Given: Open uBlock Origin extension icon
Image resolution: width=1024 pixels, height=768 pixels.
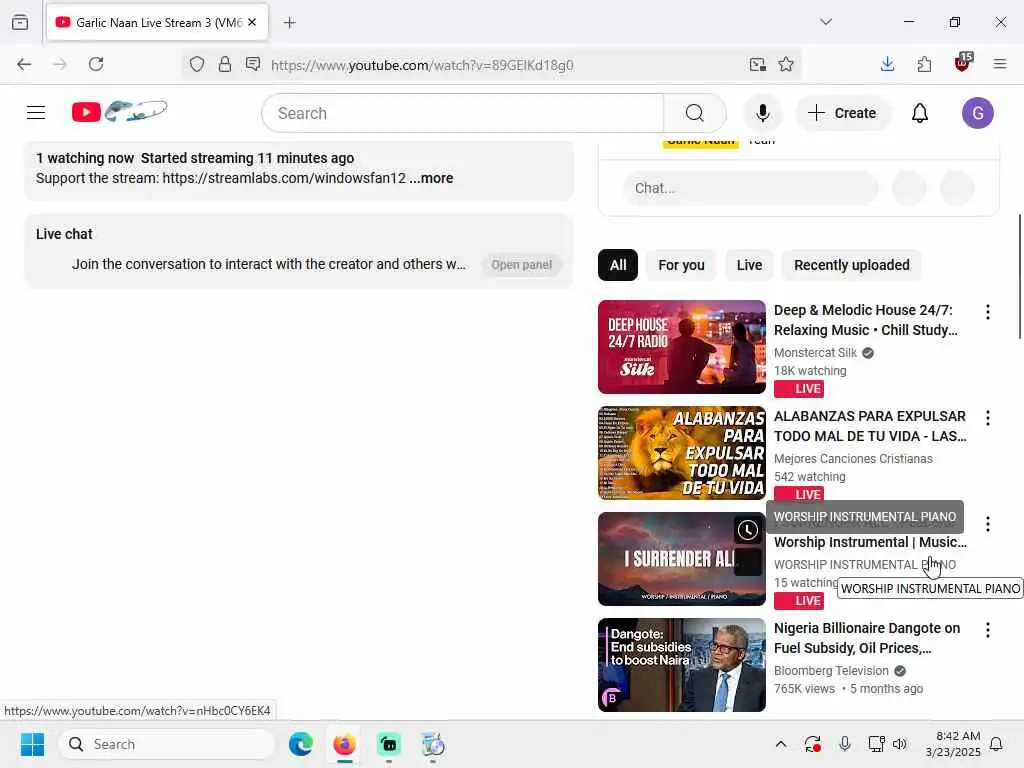Looking at the screenshot, I should 963,63.
